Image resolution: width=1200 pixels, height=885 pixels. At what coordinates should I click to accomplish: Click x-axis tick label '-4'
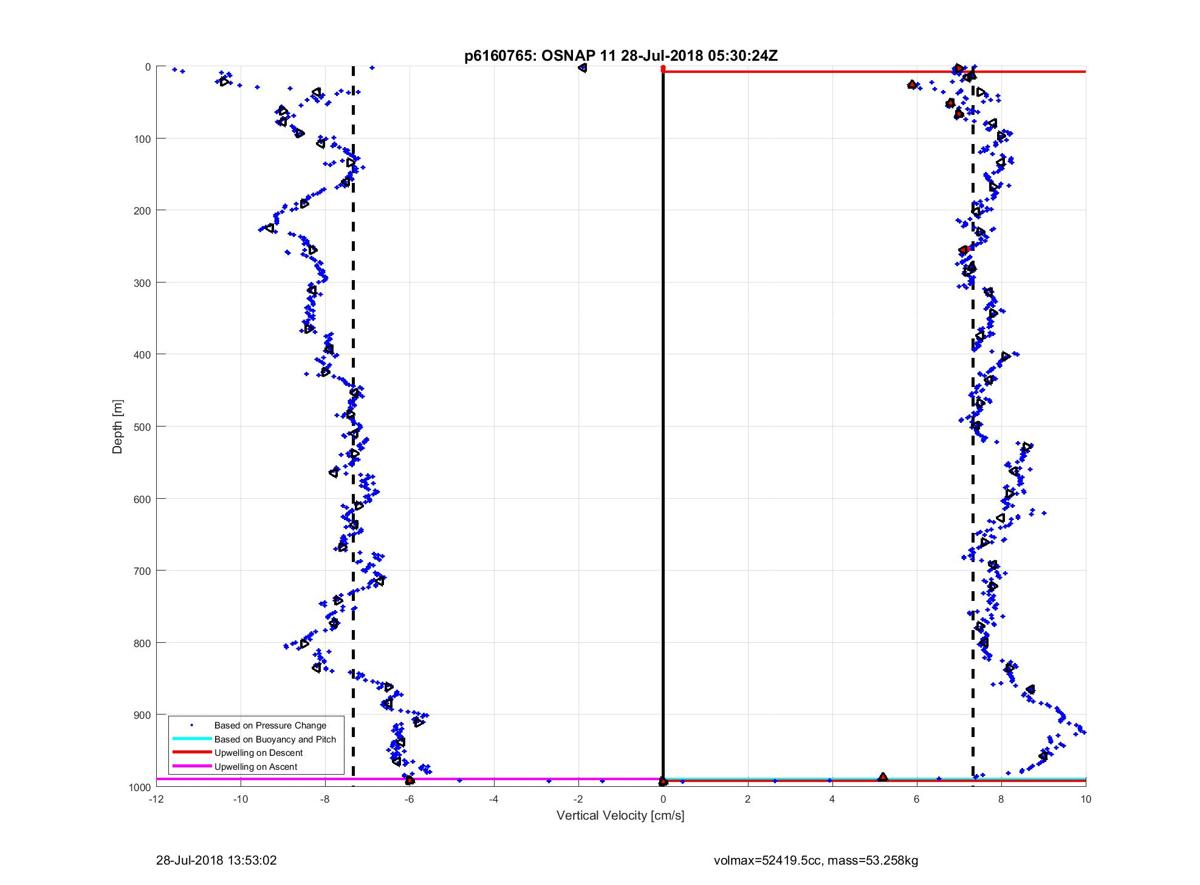point(494,799)
